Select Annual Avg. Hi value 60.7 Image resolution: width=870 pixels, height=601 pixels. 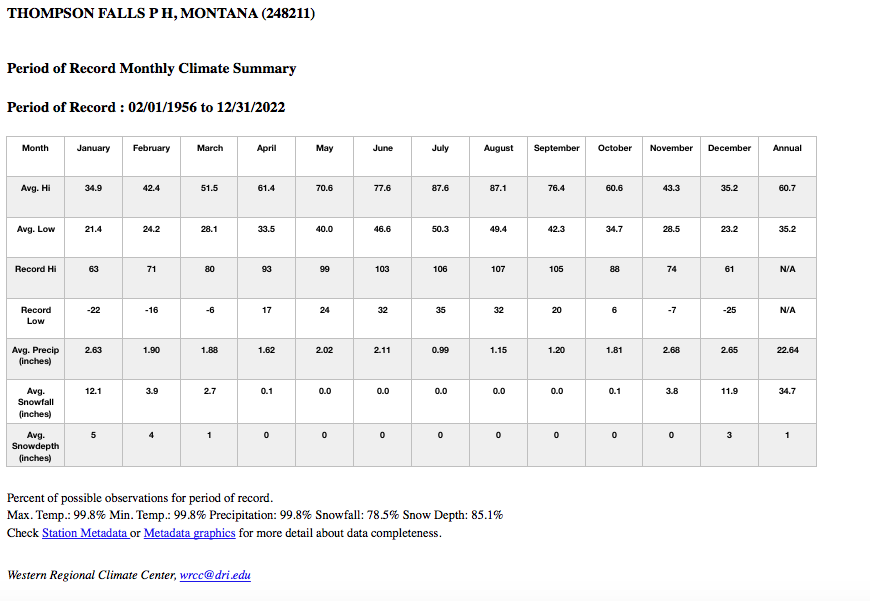pos(787,188)
